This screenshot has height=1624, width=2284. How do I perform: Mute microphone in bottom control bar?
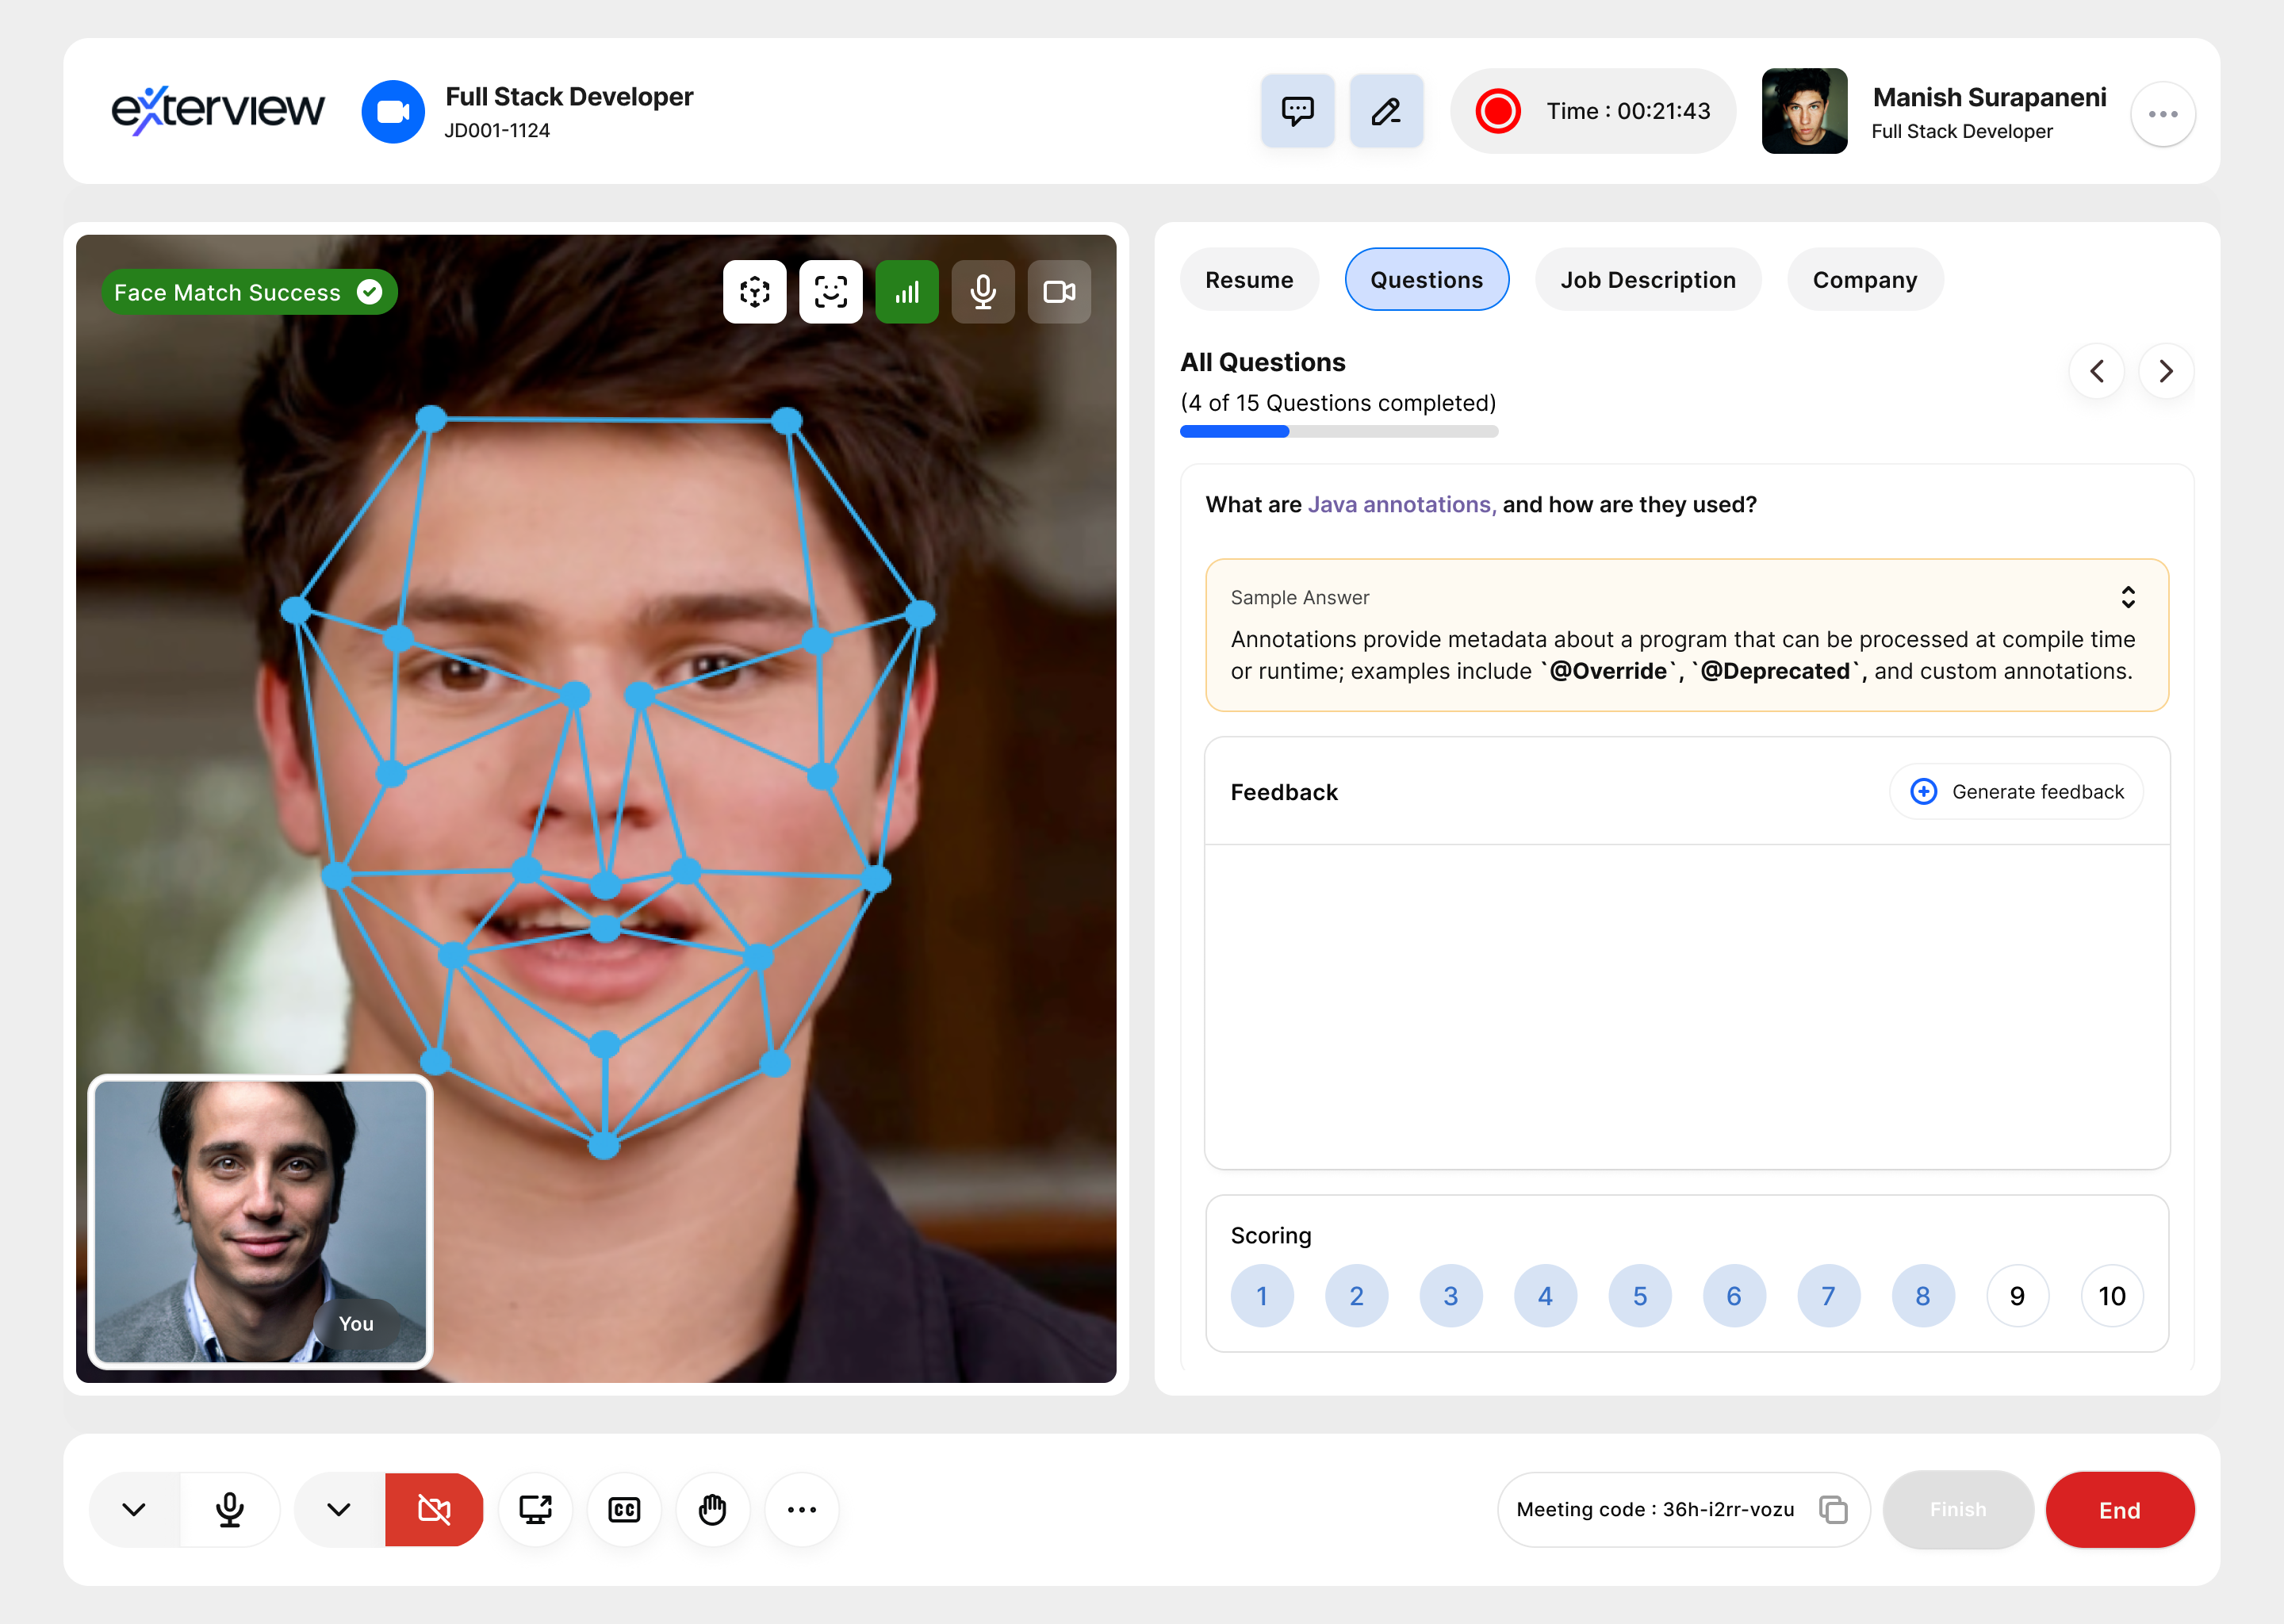[x=230, y=1509]
